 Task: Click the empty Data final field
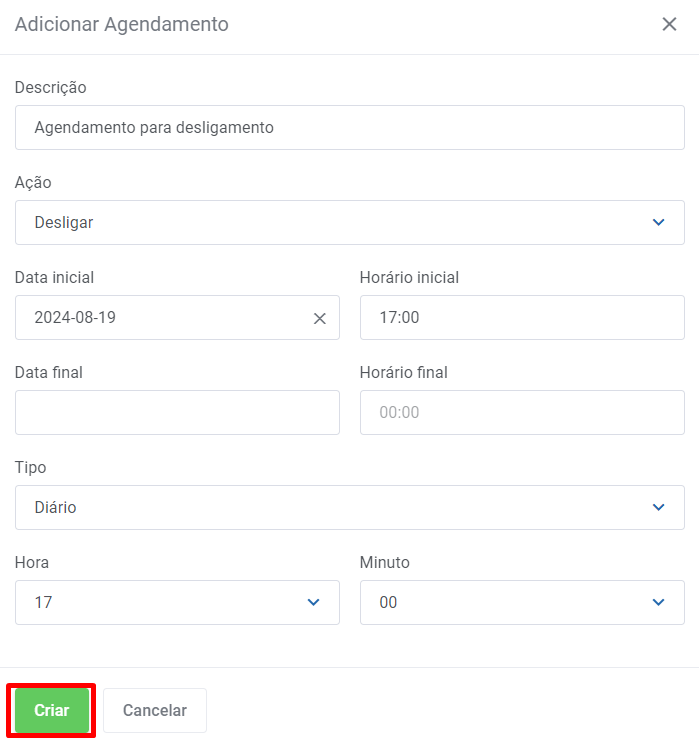(177, 412)
